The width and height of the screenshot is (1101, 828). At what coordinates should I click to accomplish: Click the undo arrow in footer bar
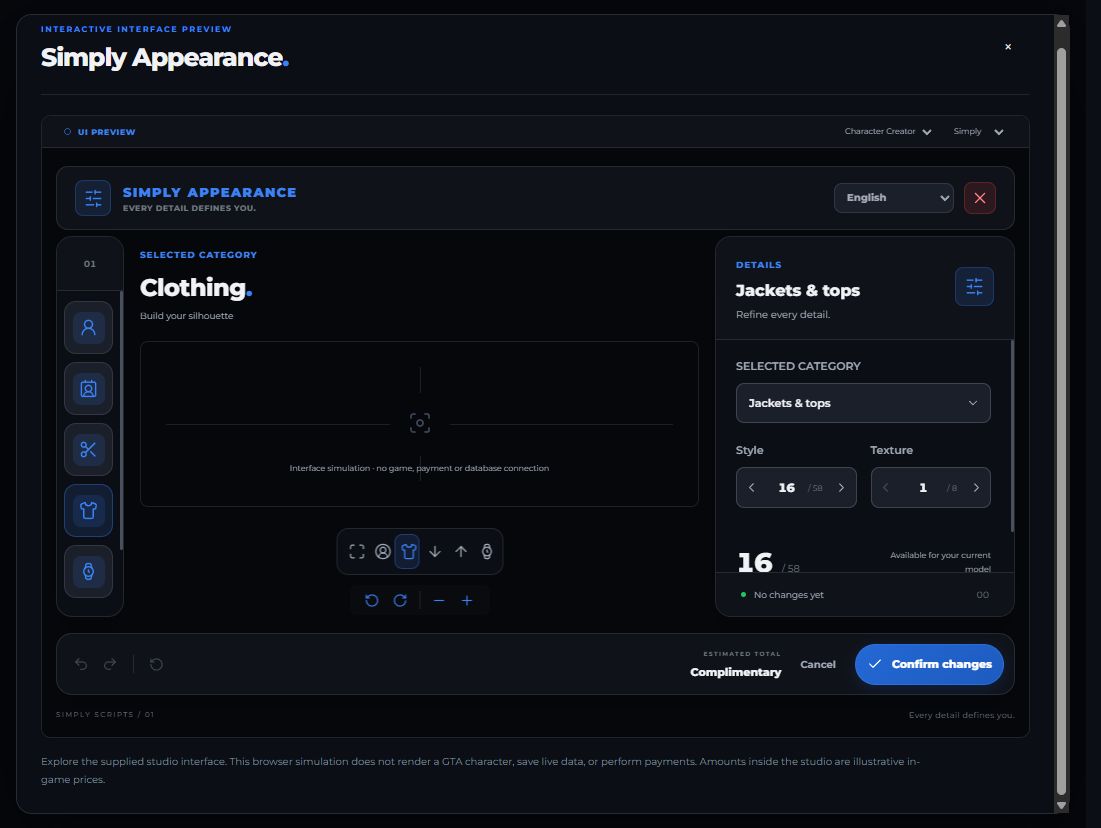tap(81, 664)
